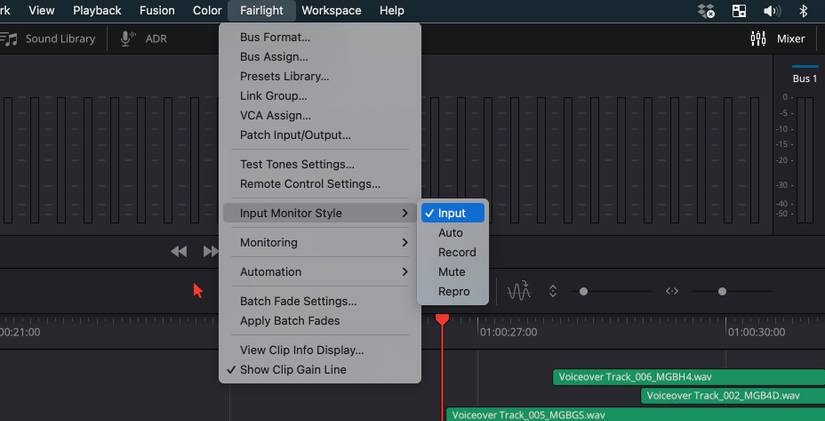The image size is (825, 421).
Task: Click the vertical track height arrows icon
Action: point(552,291)
